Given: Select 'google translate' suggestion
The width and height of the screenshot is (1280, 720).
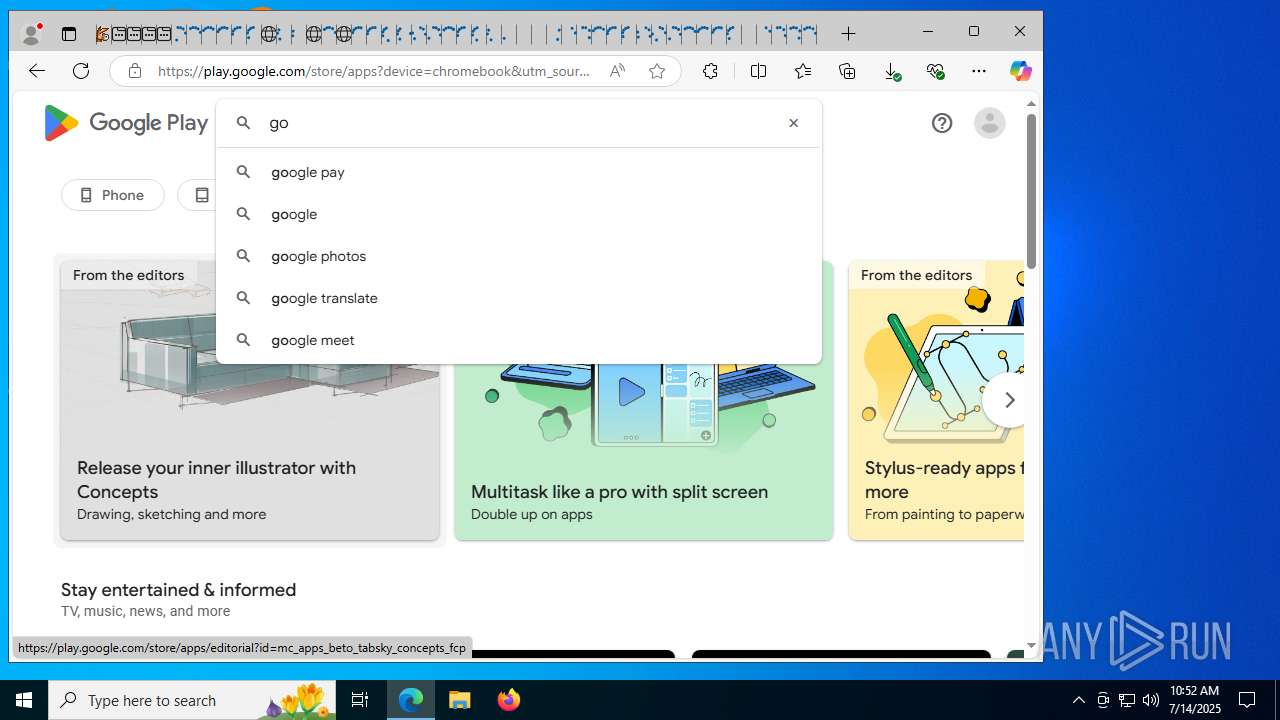Looking at the screenshot, I should pyautogui.click(x=519, y=298).
